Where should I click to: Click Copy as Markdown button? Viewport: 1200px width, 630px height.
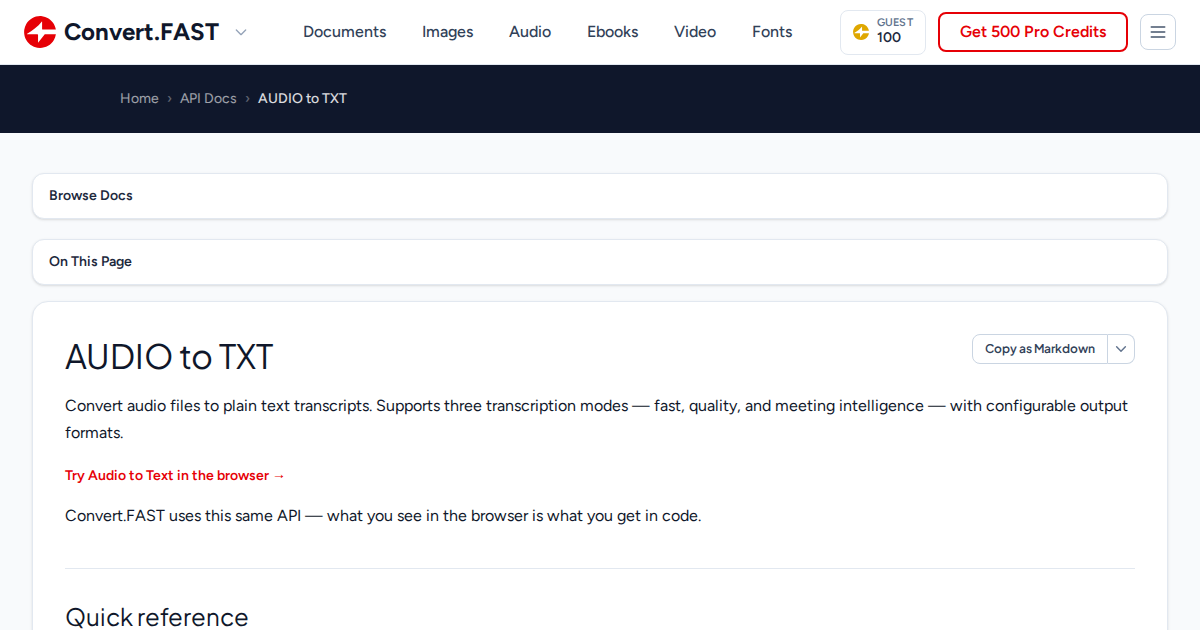[1040, 349]
